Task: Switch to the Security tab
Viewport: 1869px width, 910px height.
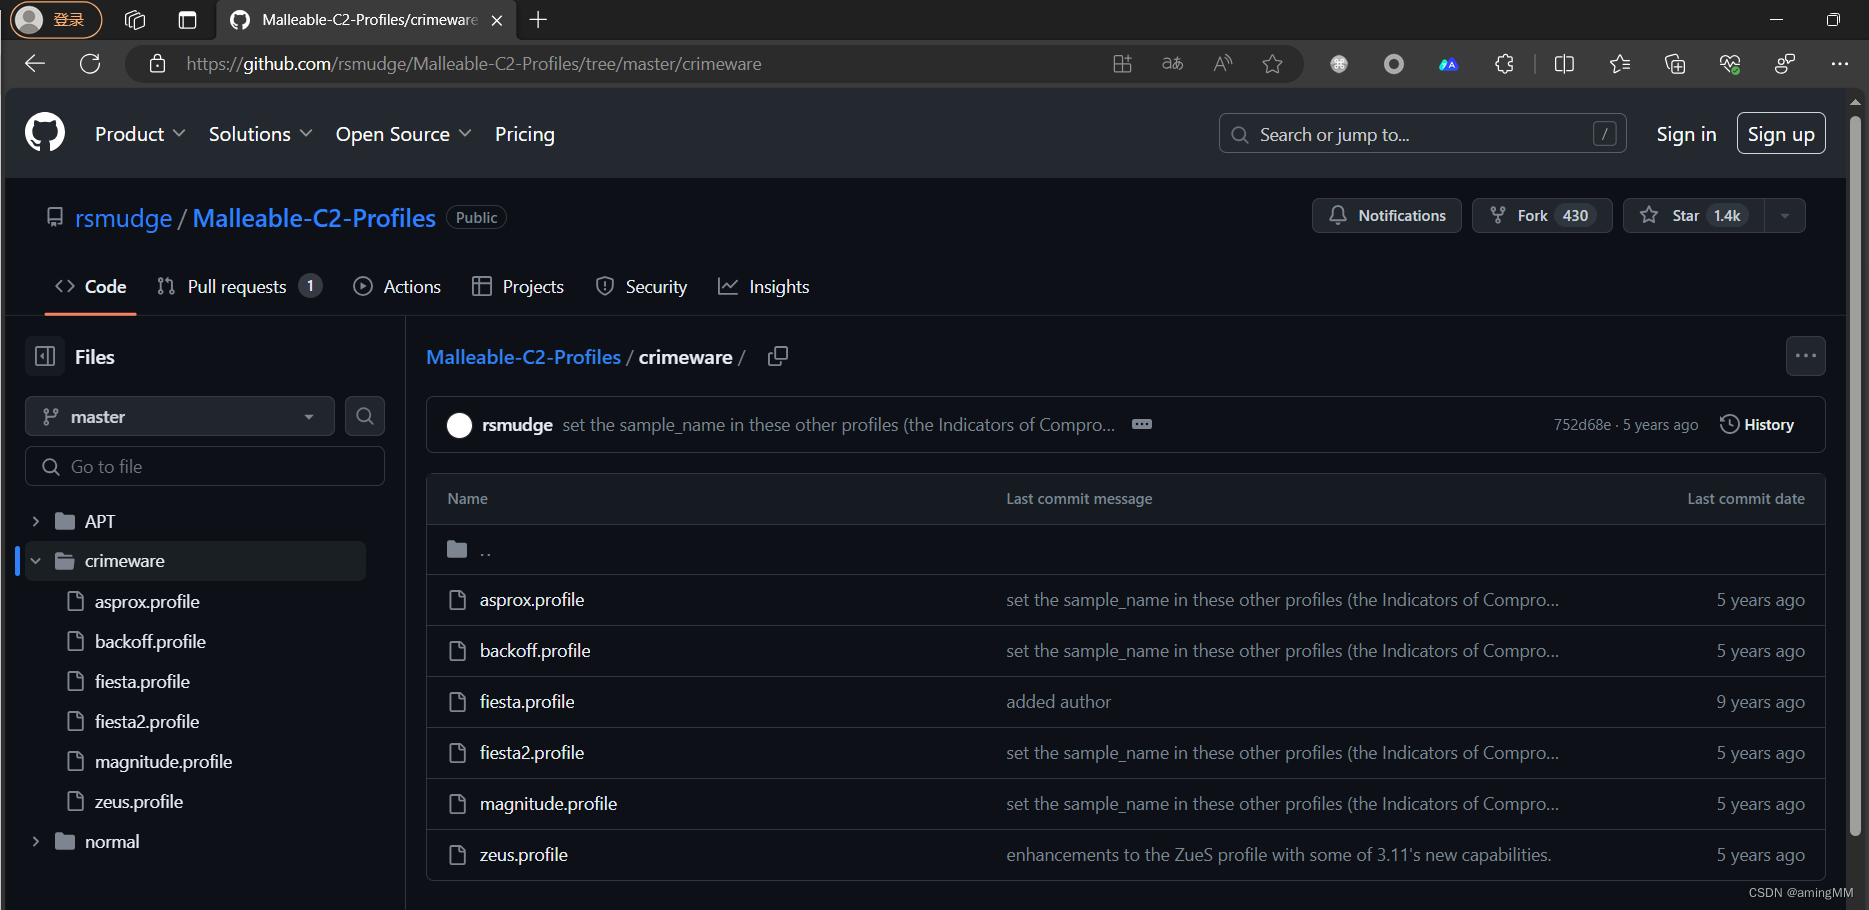Action: click(x=641, y=287)
